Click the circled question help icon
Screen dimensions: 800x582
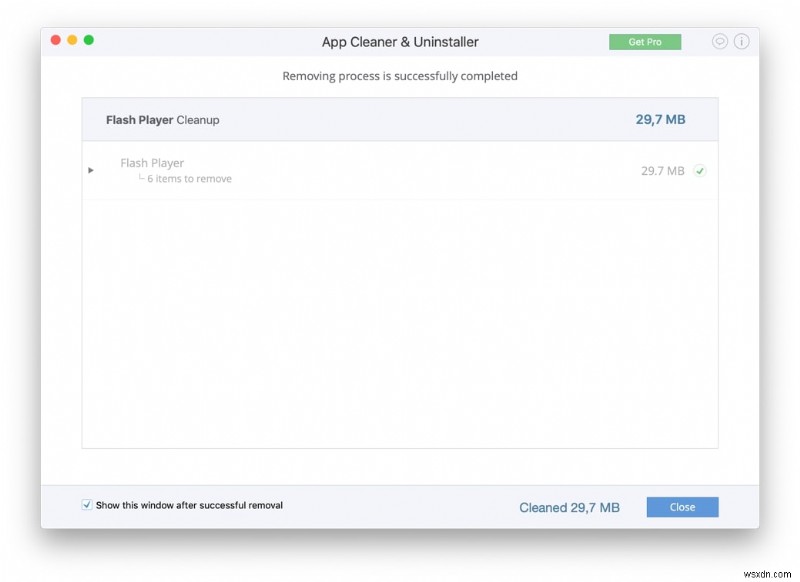tap(740, 41)
